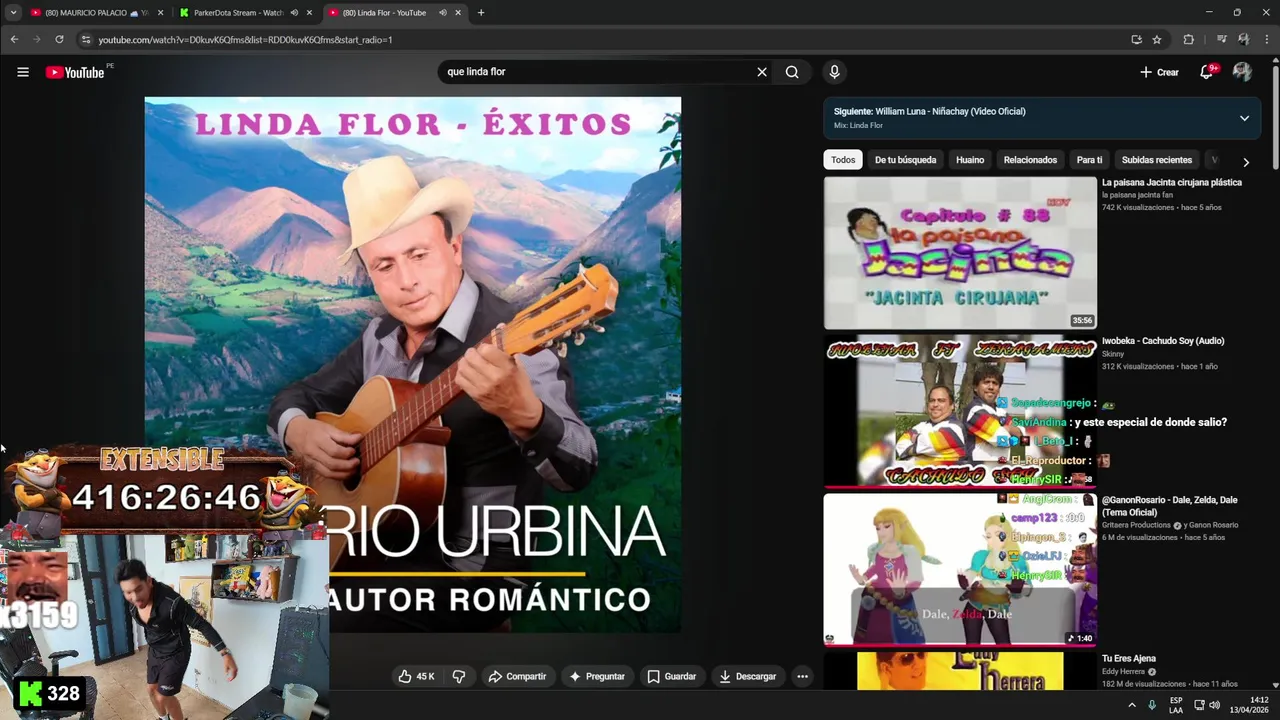Share the video via Compartir
The width and height of the screenshot is (1280, 720).
pos(517,676)
